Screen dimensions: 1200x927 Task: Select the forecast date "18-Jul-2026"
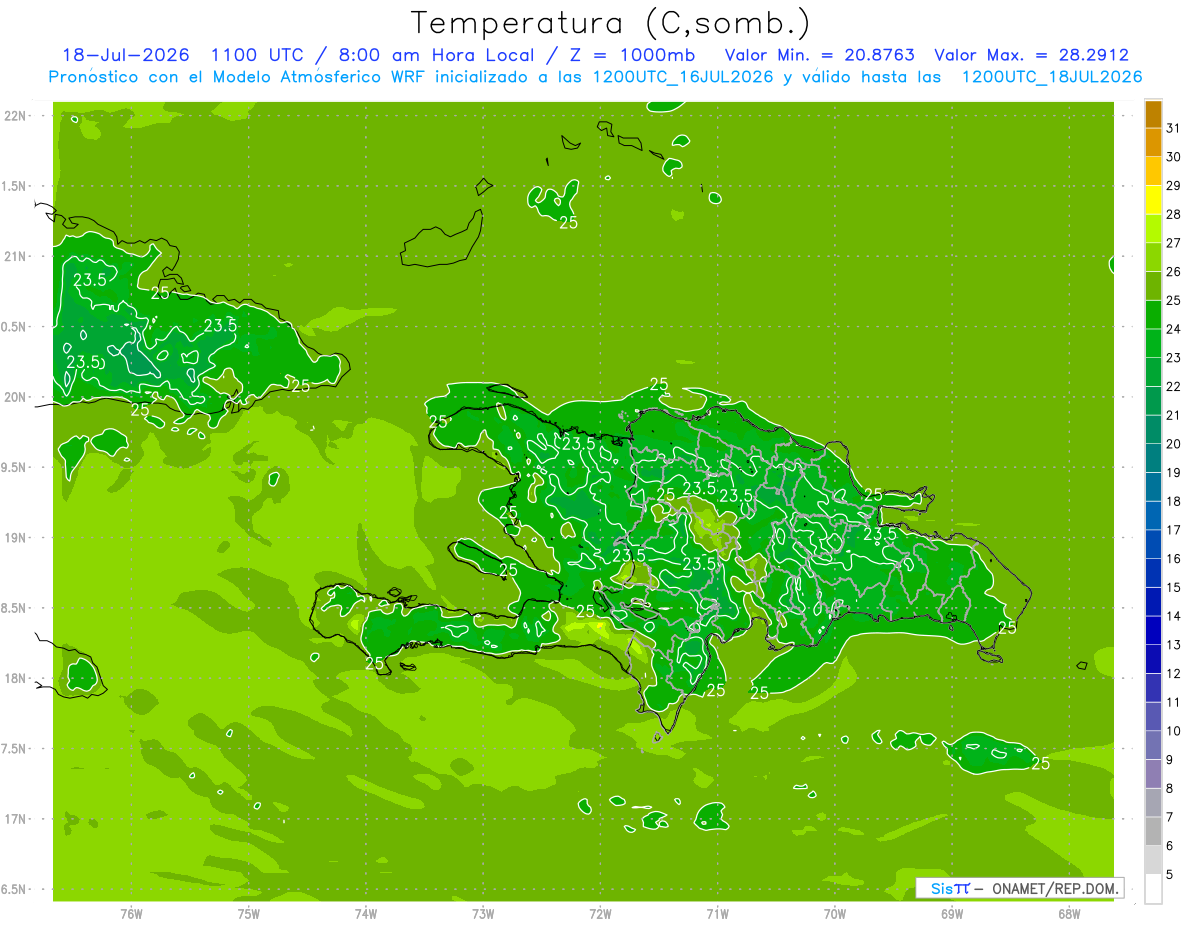[x=125, y=55]
